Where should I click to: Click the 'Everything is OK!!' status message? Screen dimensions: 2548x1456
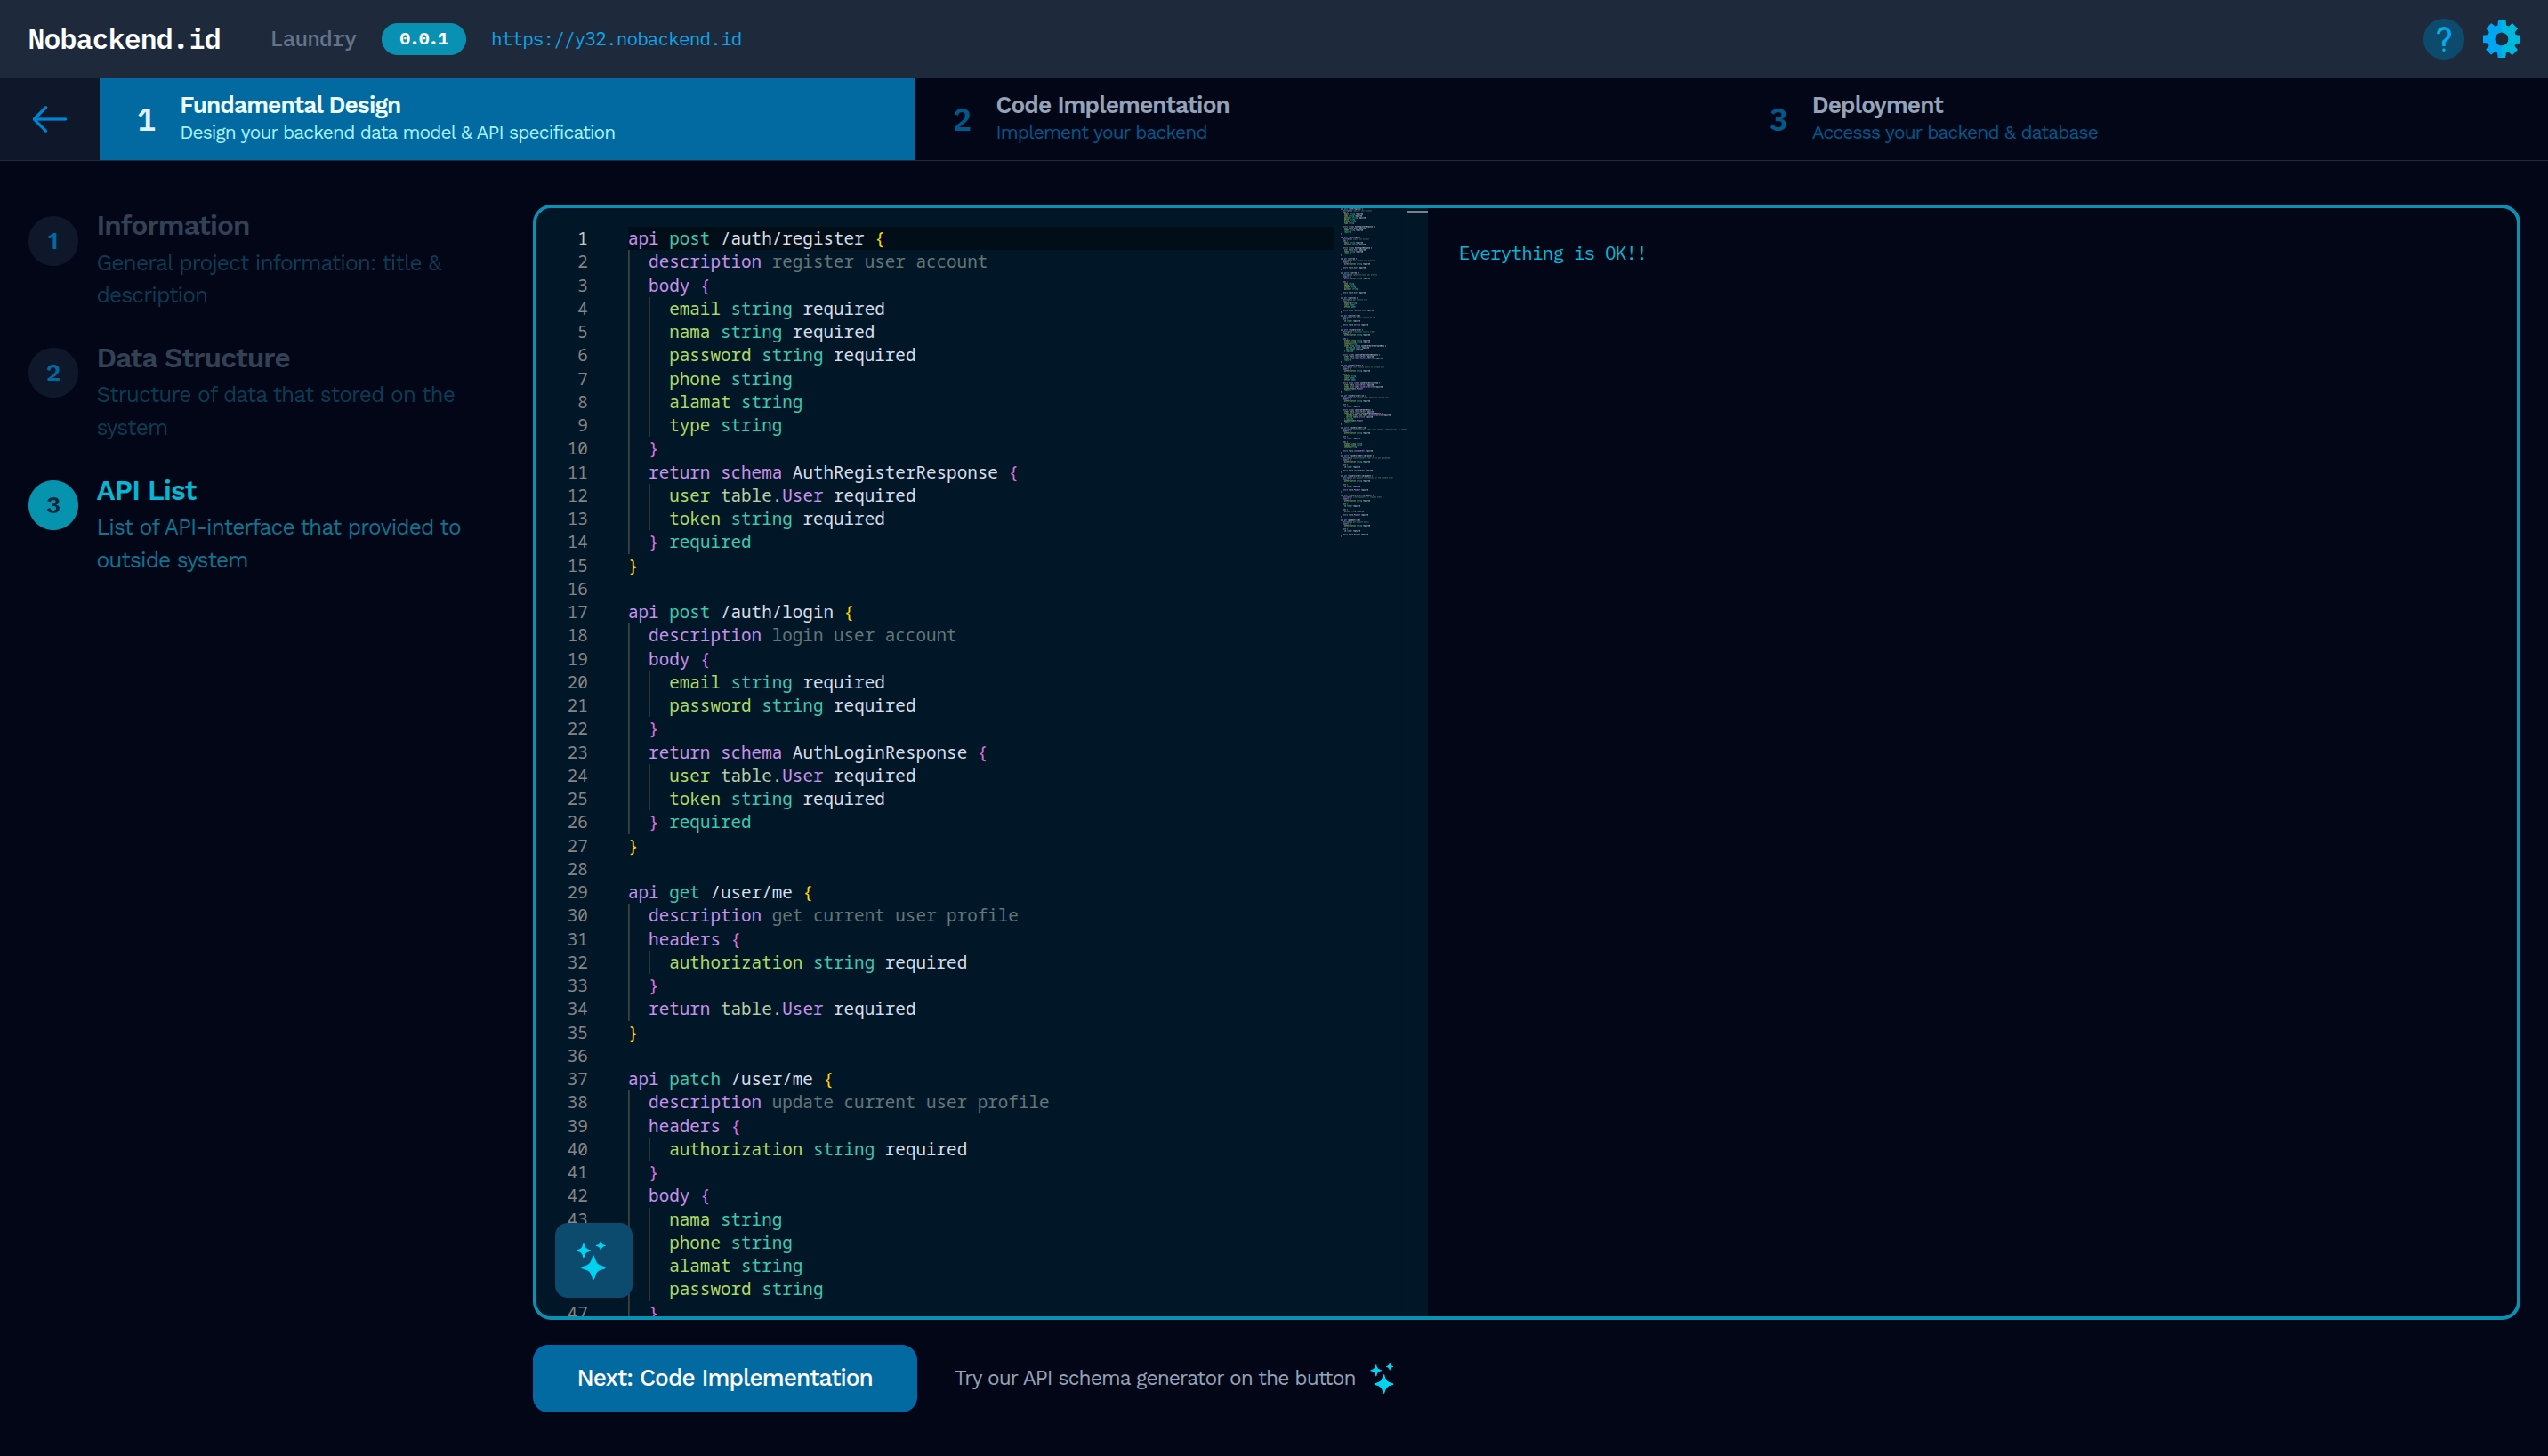point(1552,253)
